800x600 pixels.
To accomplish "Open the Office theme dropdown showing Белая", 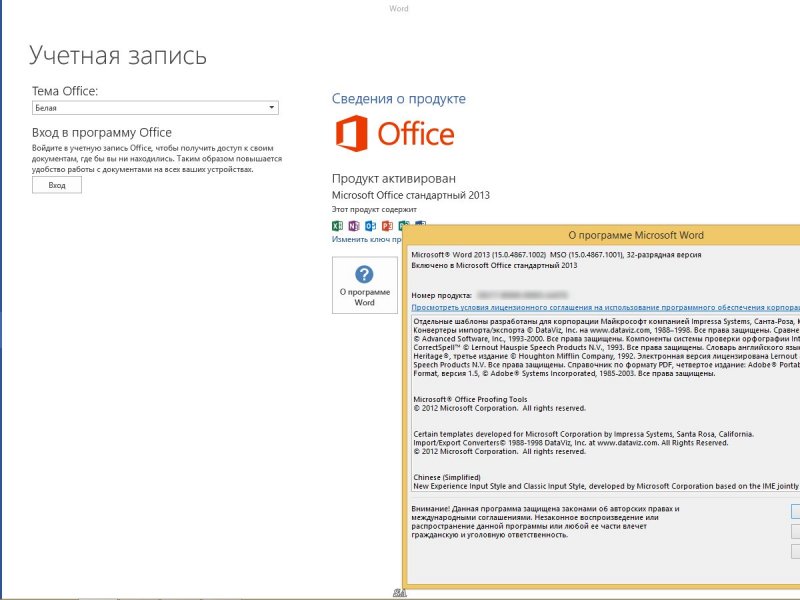I will 155,108.
